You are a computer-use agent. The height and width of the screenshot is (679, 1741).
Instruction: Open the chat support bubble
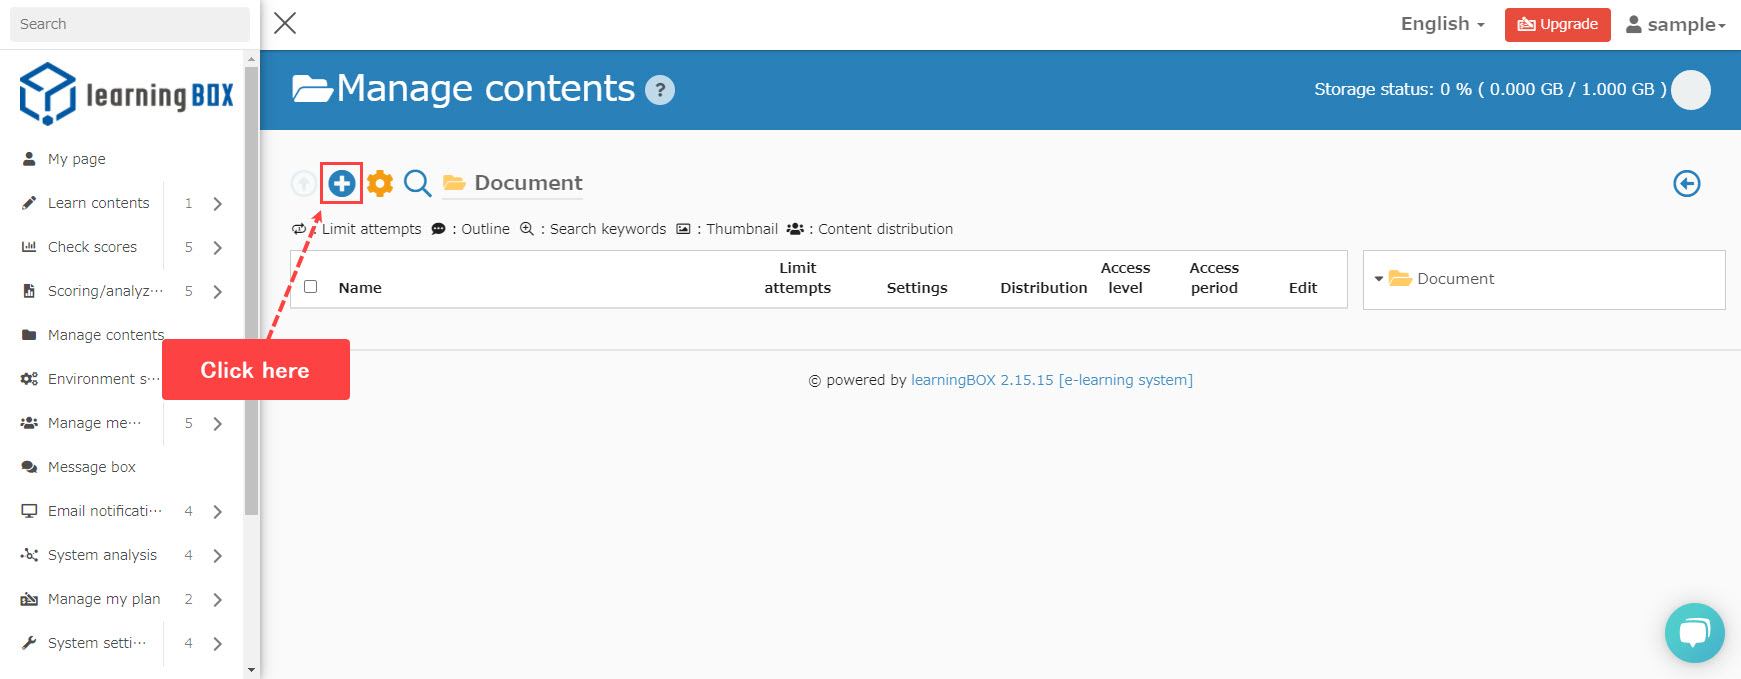tap(1694, 632)
